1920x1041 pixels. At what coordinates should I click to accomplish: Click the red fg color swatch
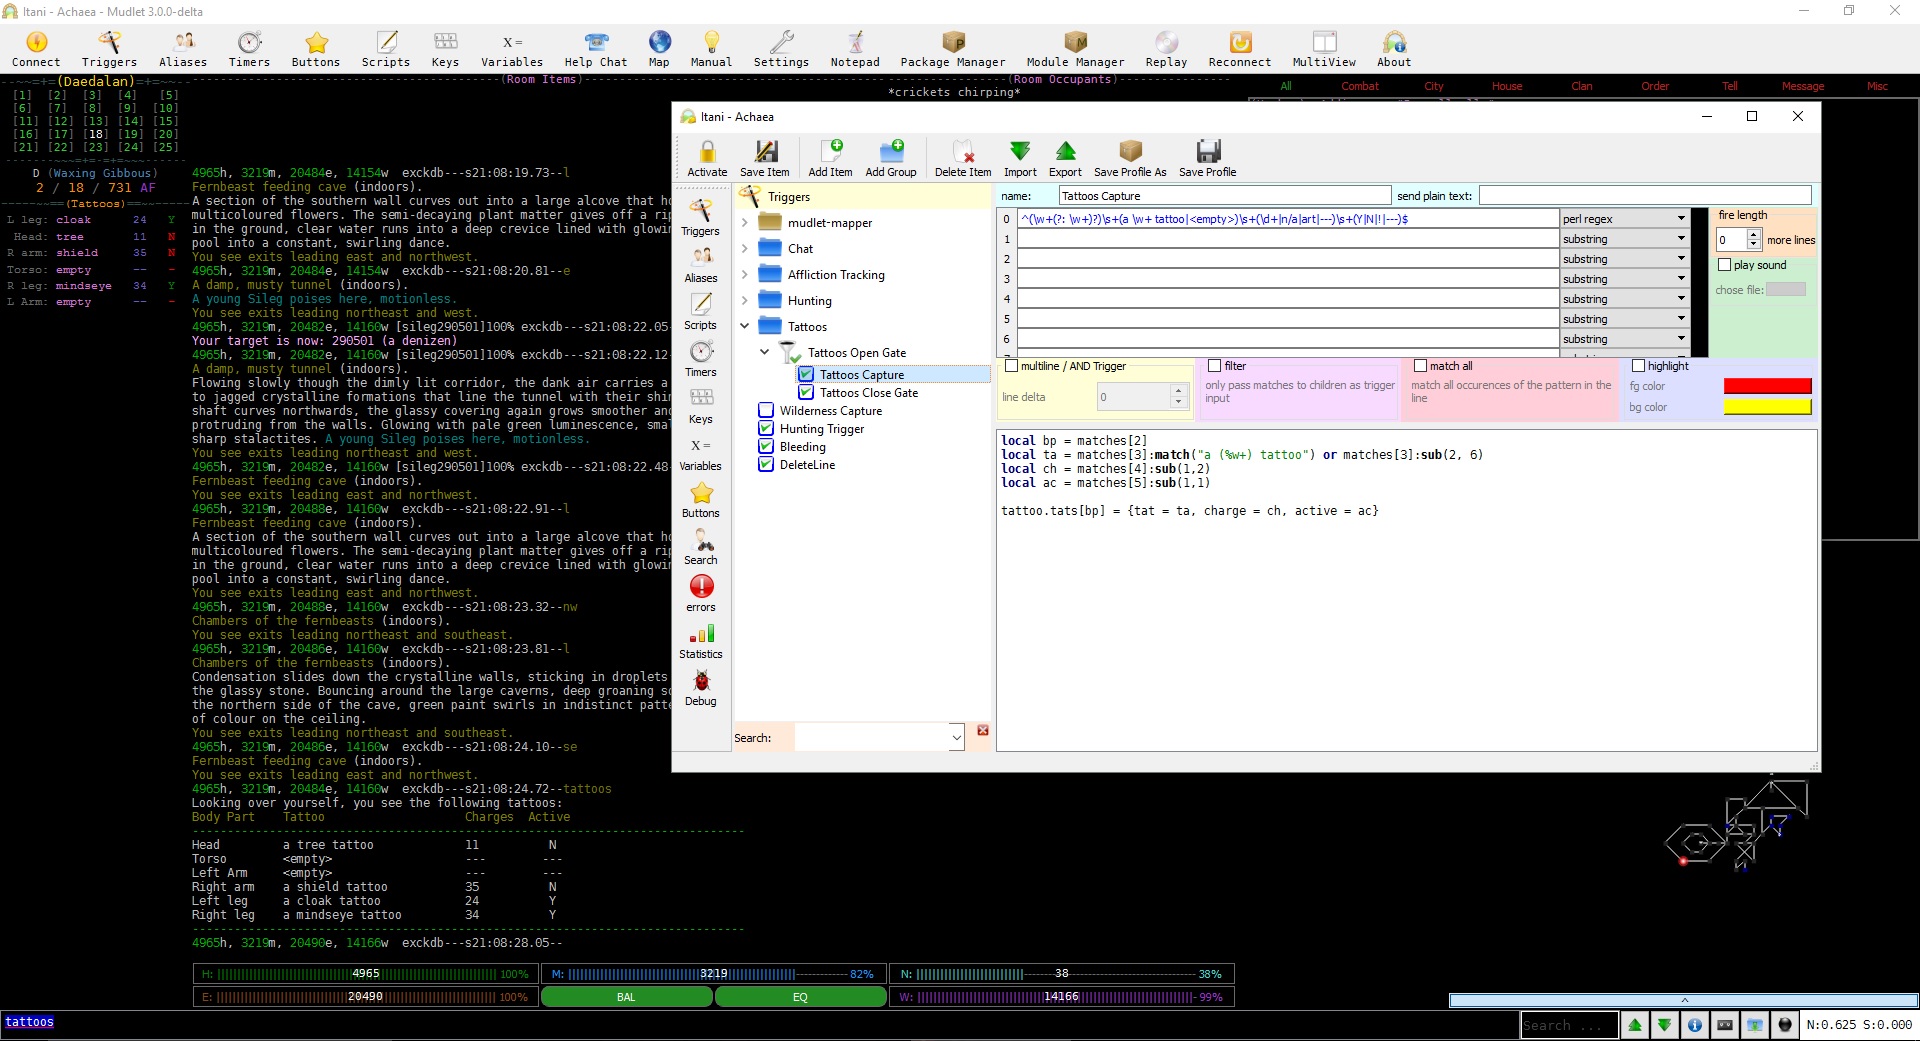coord(1767,386)
